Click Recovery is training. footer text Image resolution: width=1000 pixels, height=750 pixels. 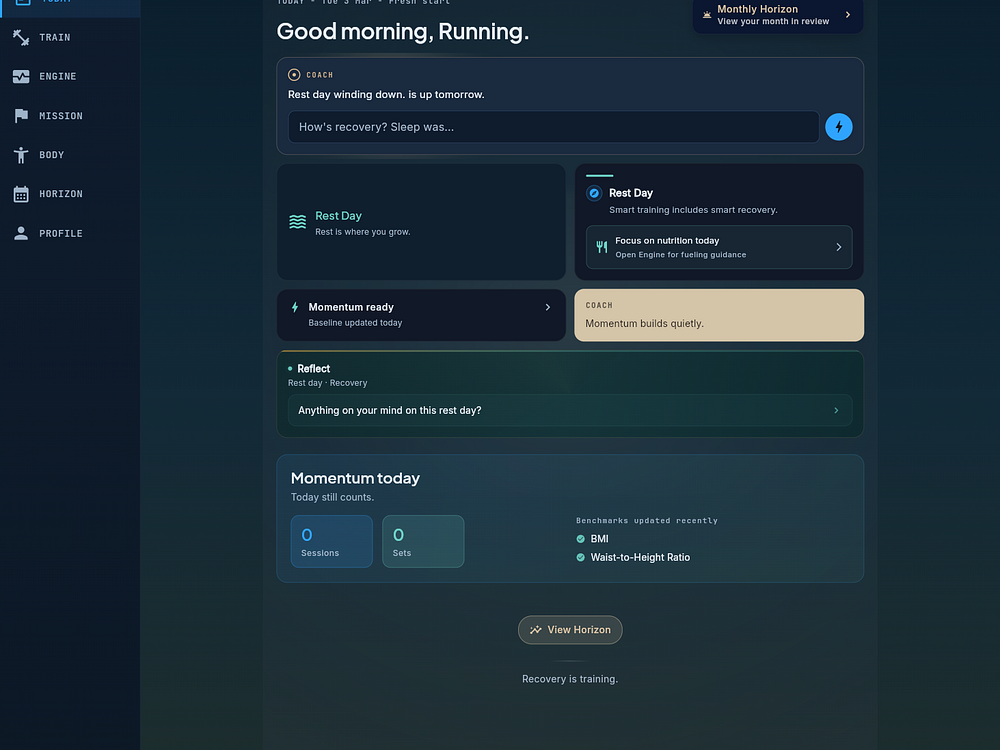click(x=570, y=679)
